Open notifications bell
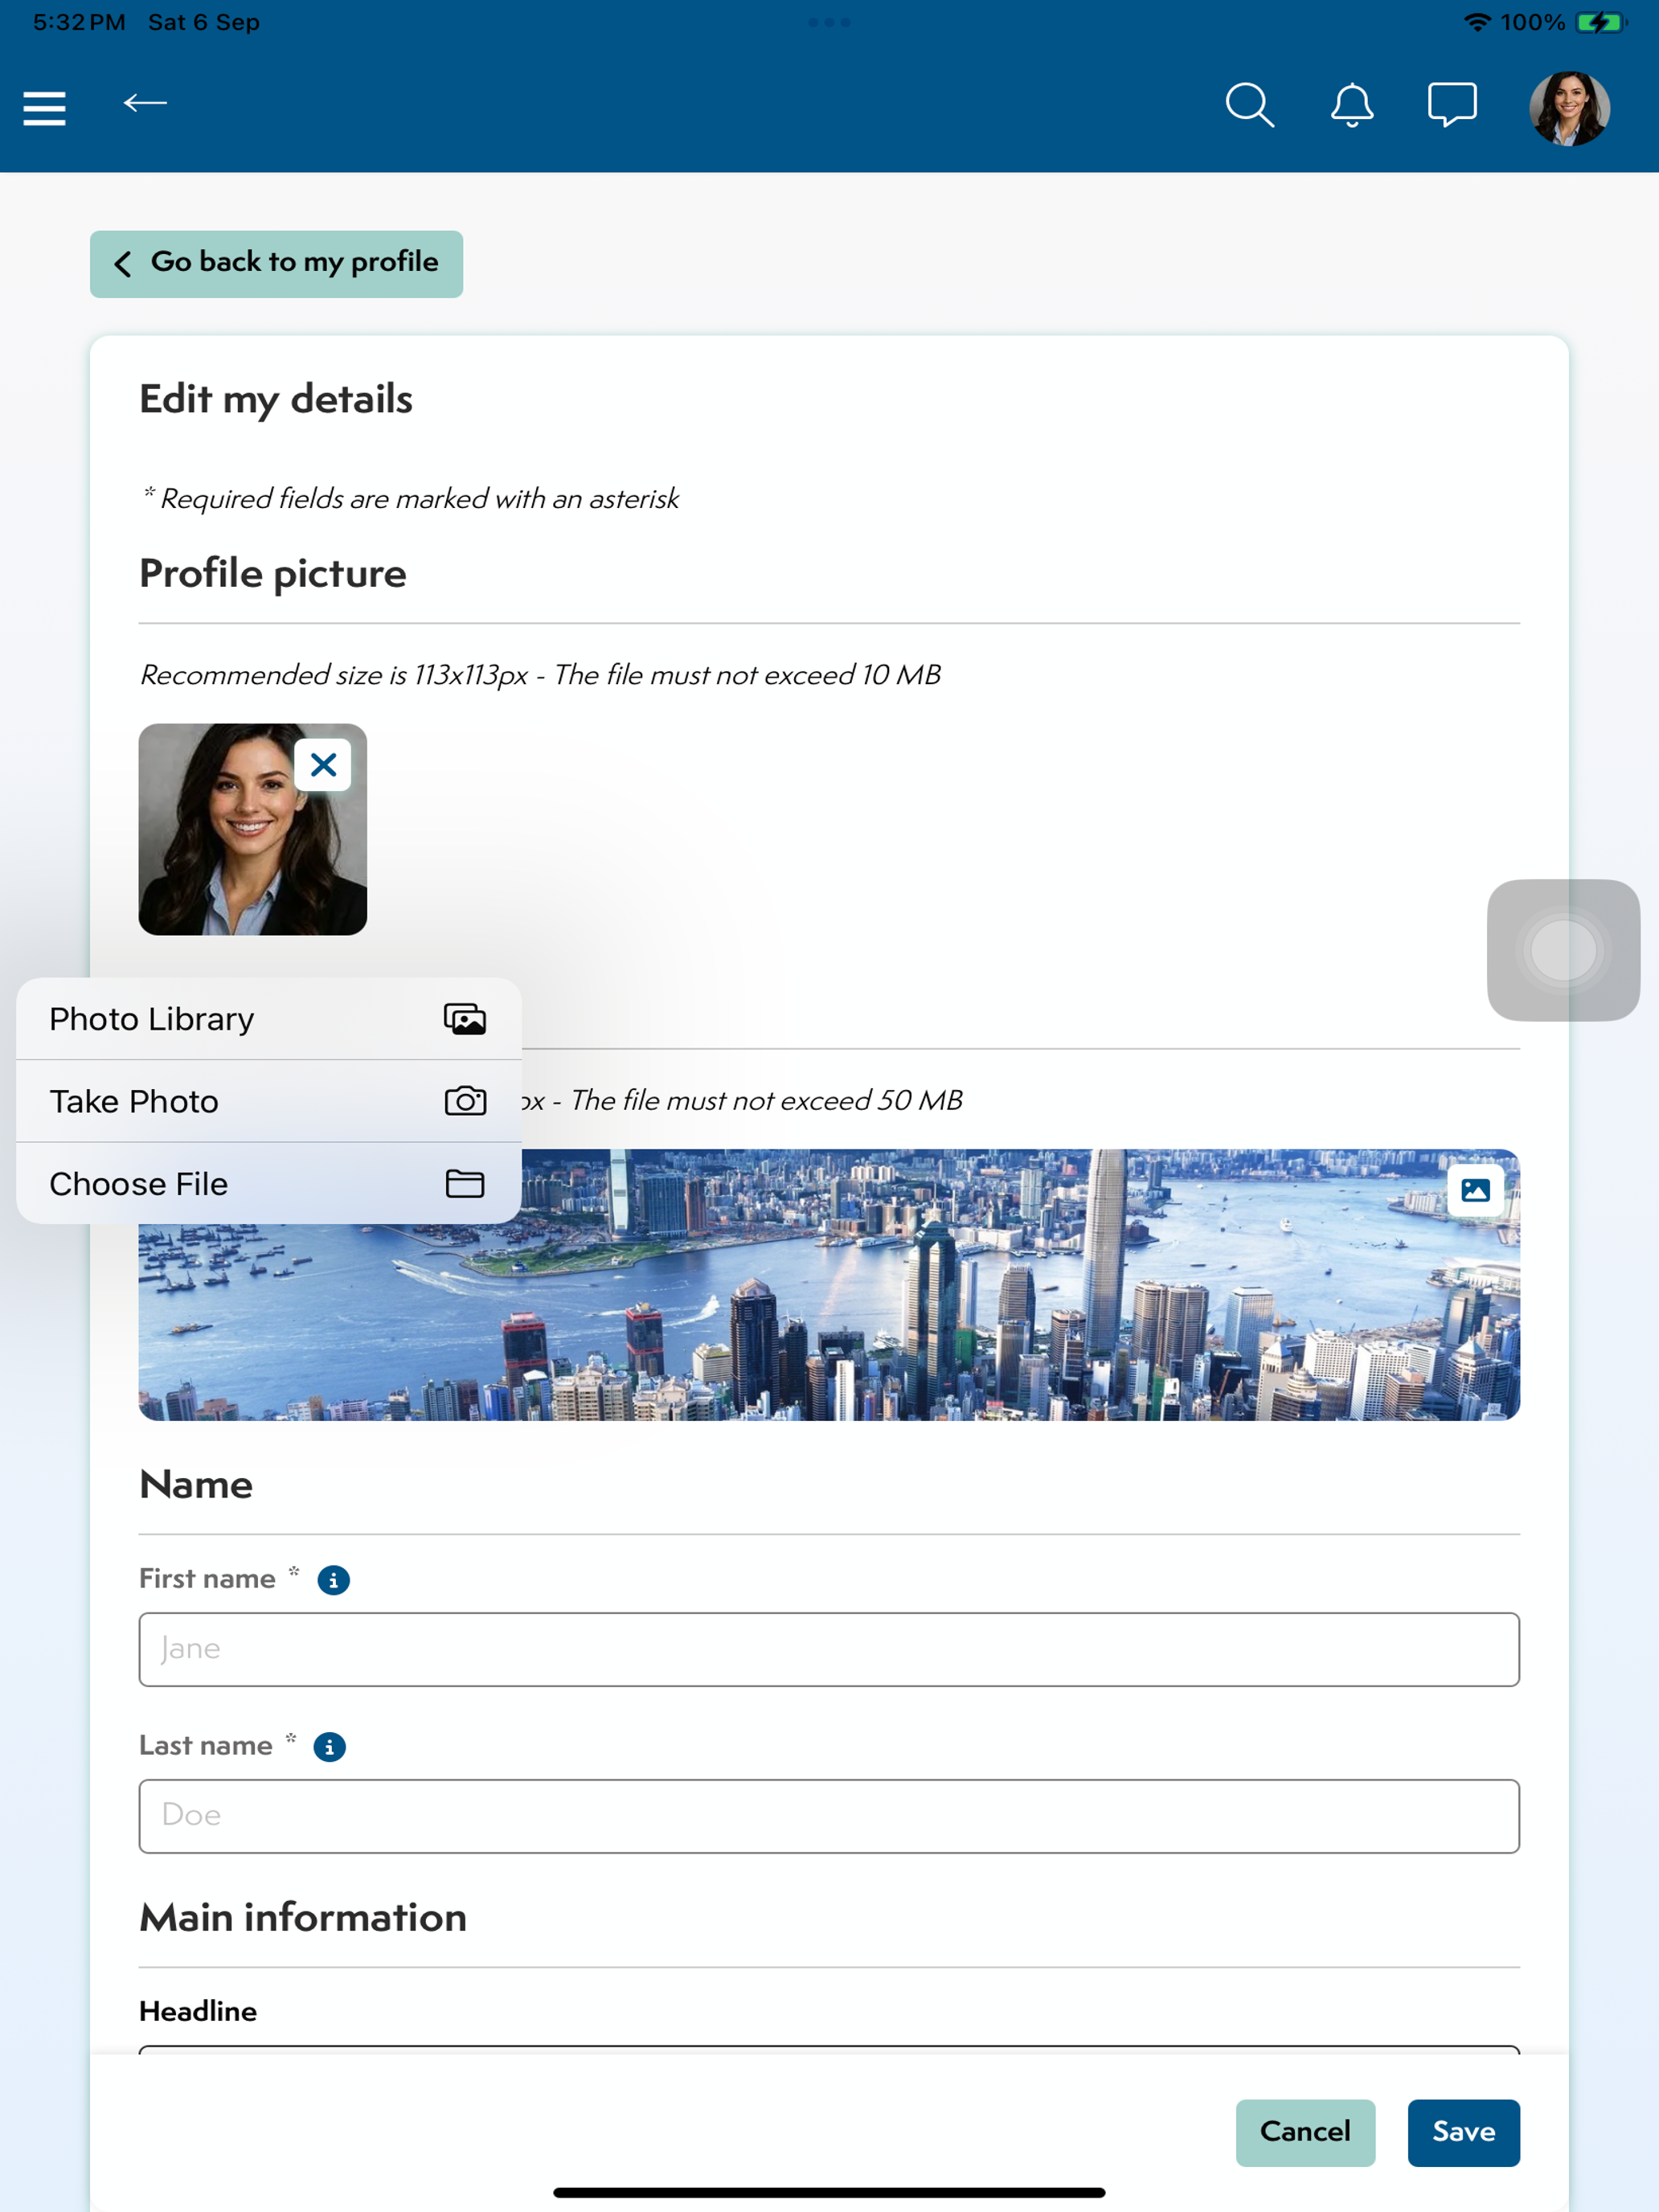This screenshot has width=1659, height=2212. pyautogui.click(x=1352, y=105)
